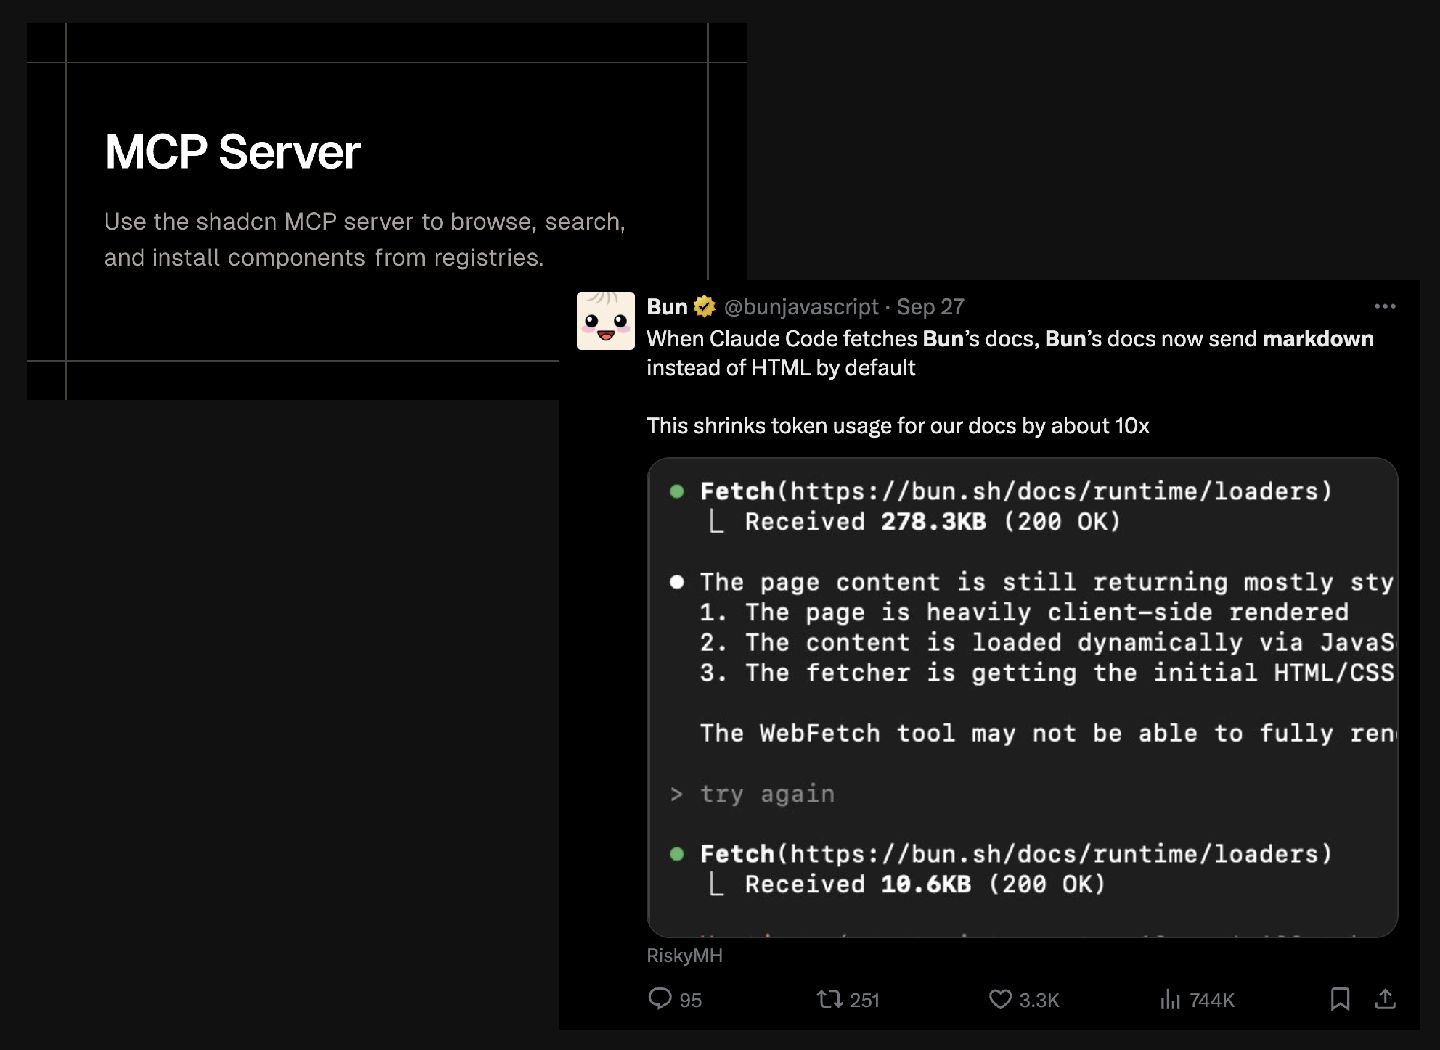This screenshot has width=1440, height=1050.
Task: Click the 'WebFetch tool may not be able' line
Action: pos(1048,733)
